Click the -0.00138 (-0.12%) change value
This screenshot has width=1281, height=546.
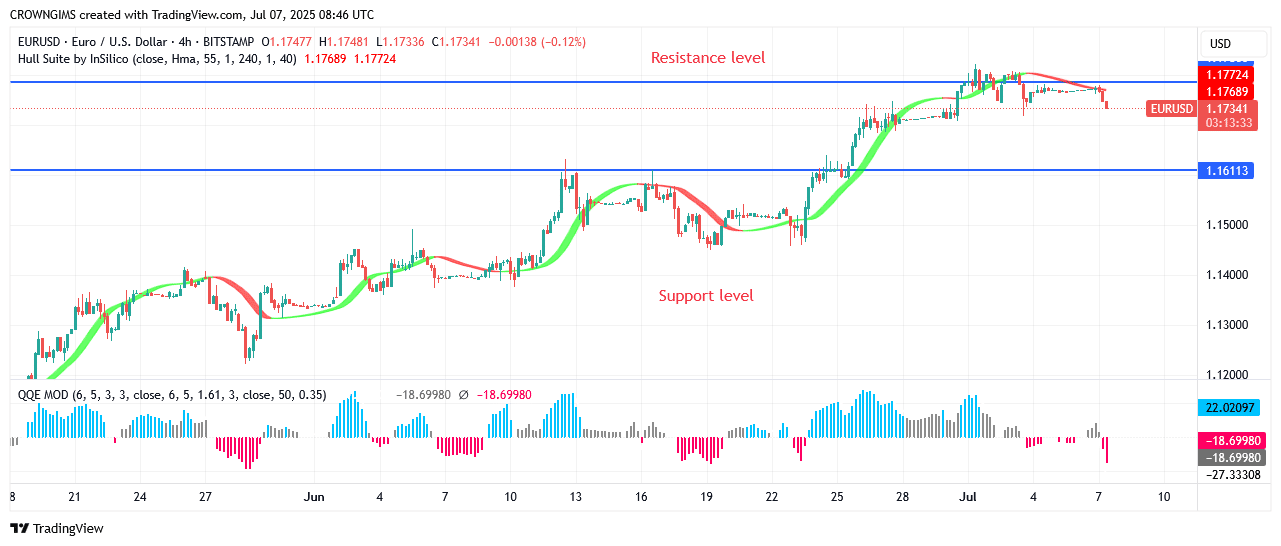(x=536, y=42)
